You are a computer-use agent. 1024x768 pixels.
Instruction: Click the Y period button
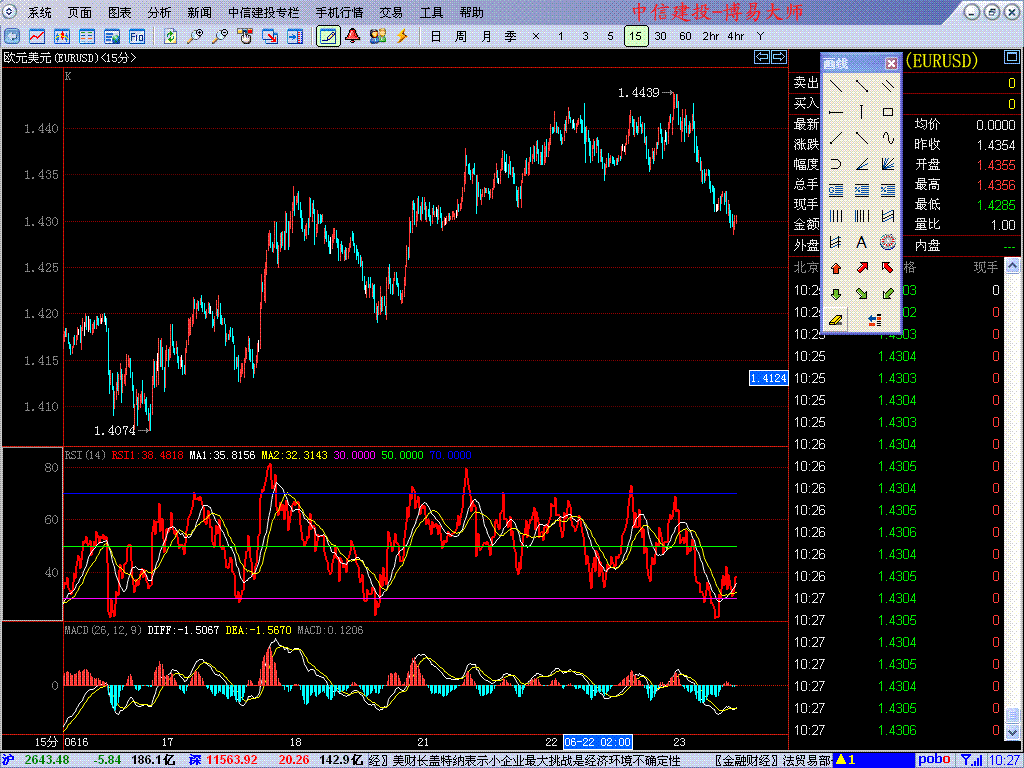(760, 37)
